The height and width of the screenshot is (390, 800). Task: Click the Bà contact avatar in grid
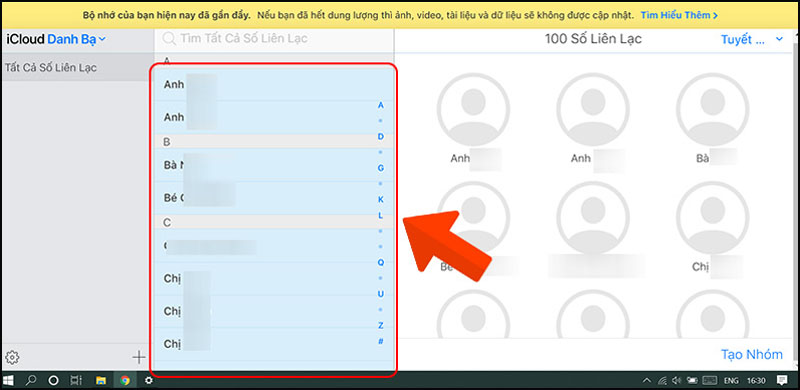[712, 109]
